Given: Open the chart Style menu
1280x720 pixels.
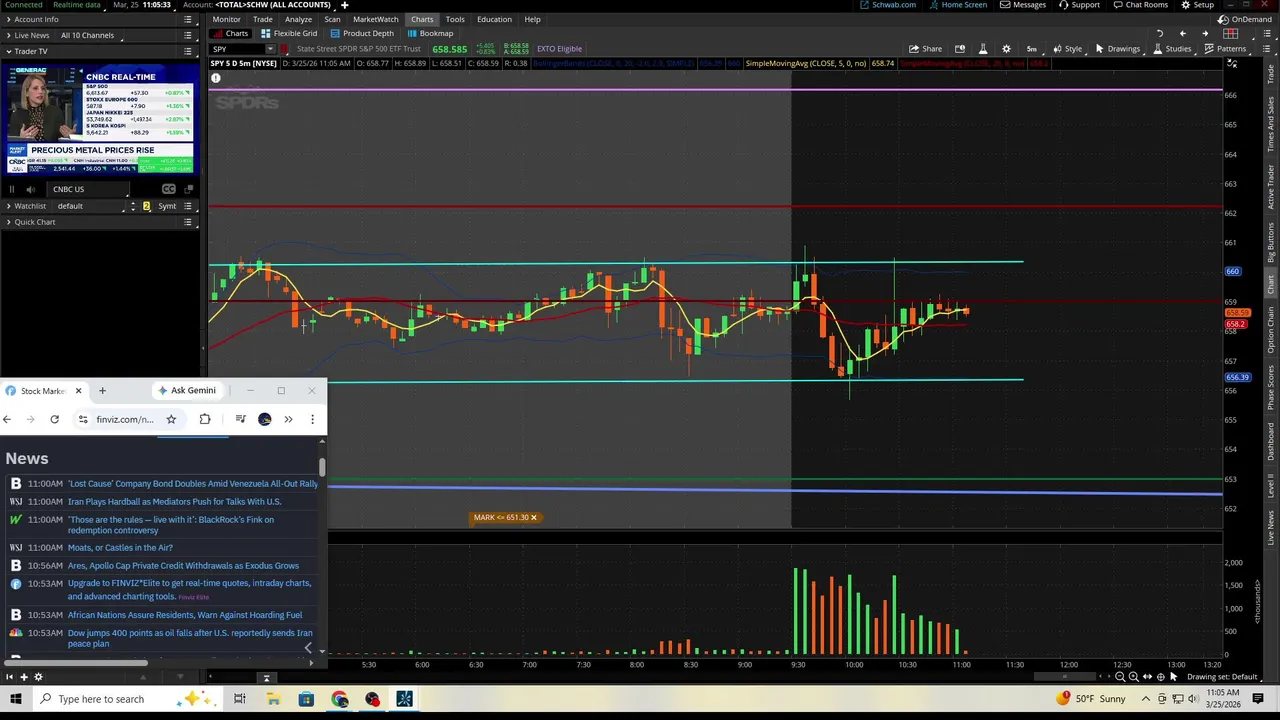Looking at the screenshot, I should [x=1067, y=49].
